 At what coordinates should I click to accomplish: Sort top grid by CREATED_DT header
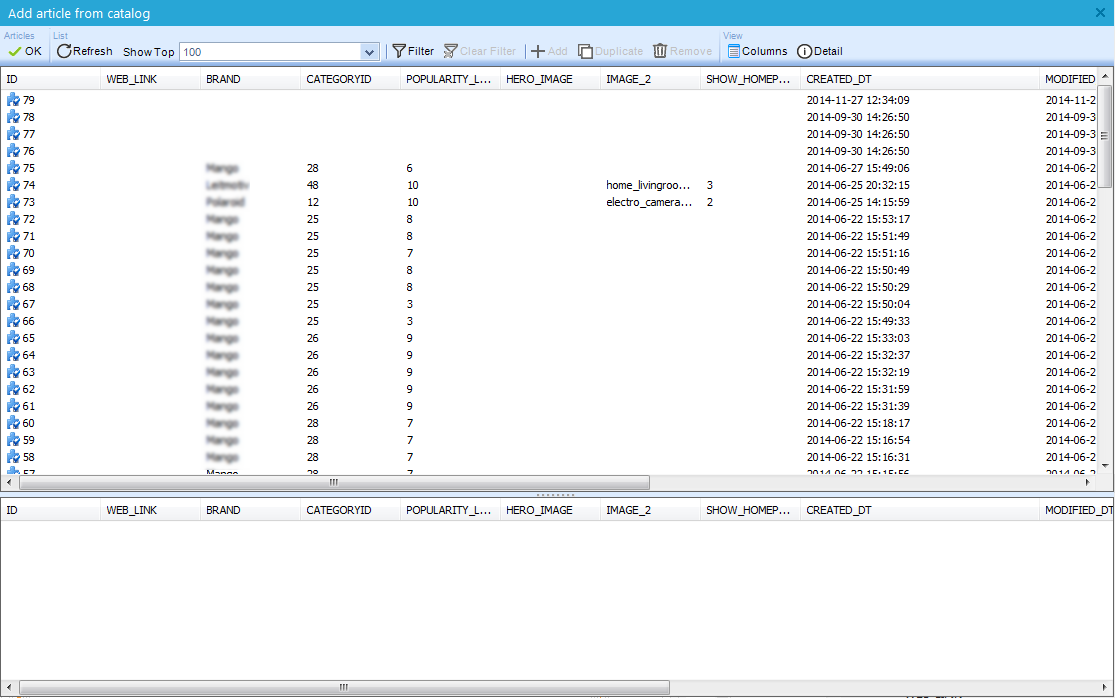pyautogui.click(x=838, y=79)
